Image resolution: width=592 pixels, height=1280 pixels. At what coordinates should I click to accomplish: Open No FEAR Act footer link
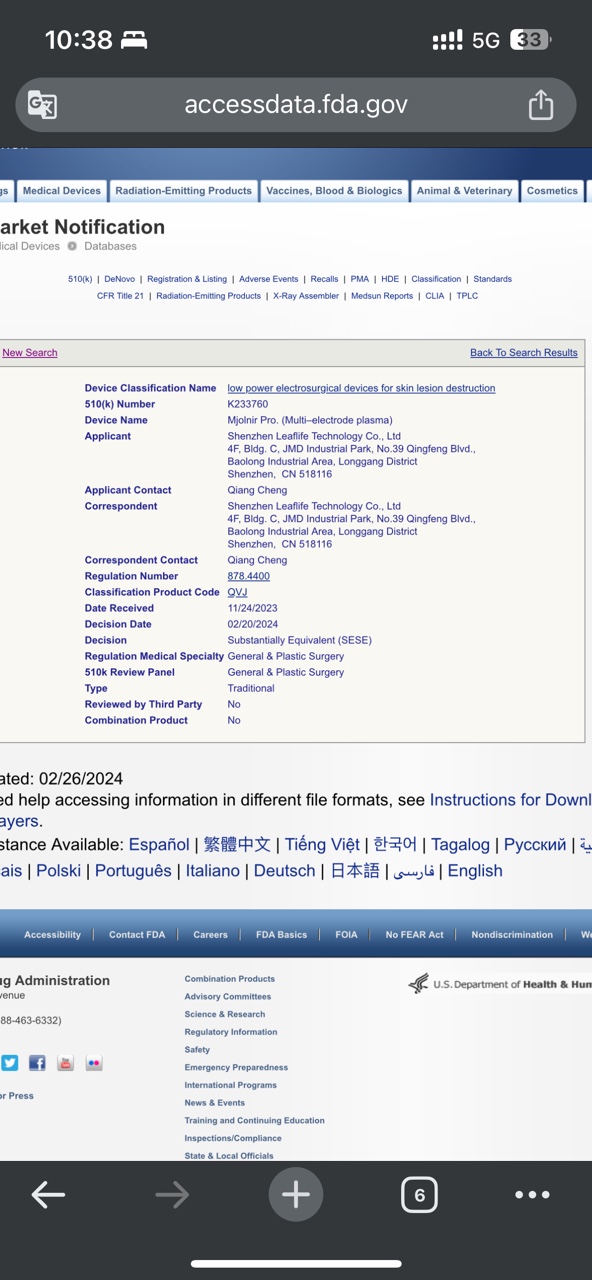click(414, 935)
